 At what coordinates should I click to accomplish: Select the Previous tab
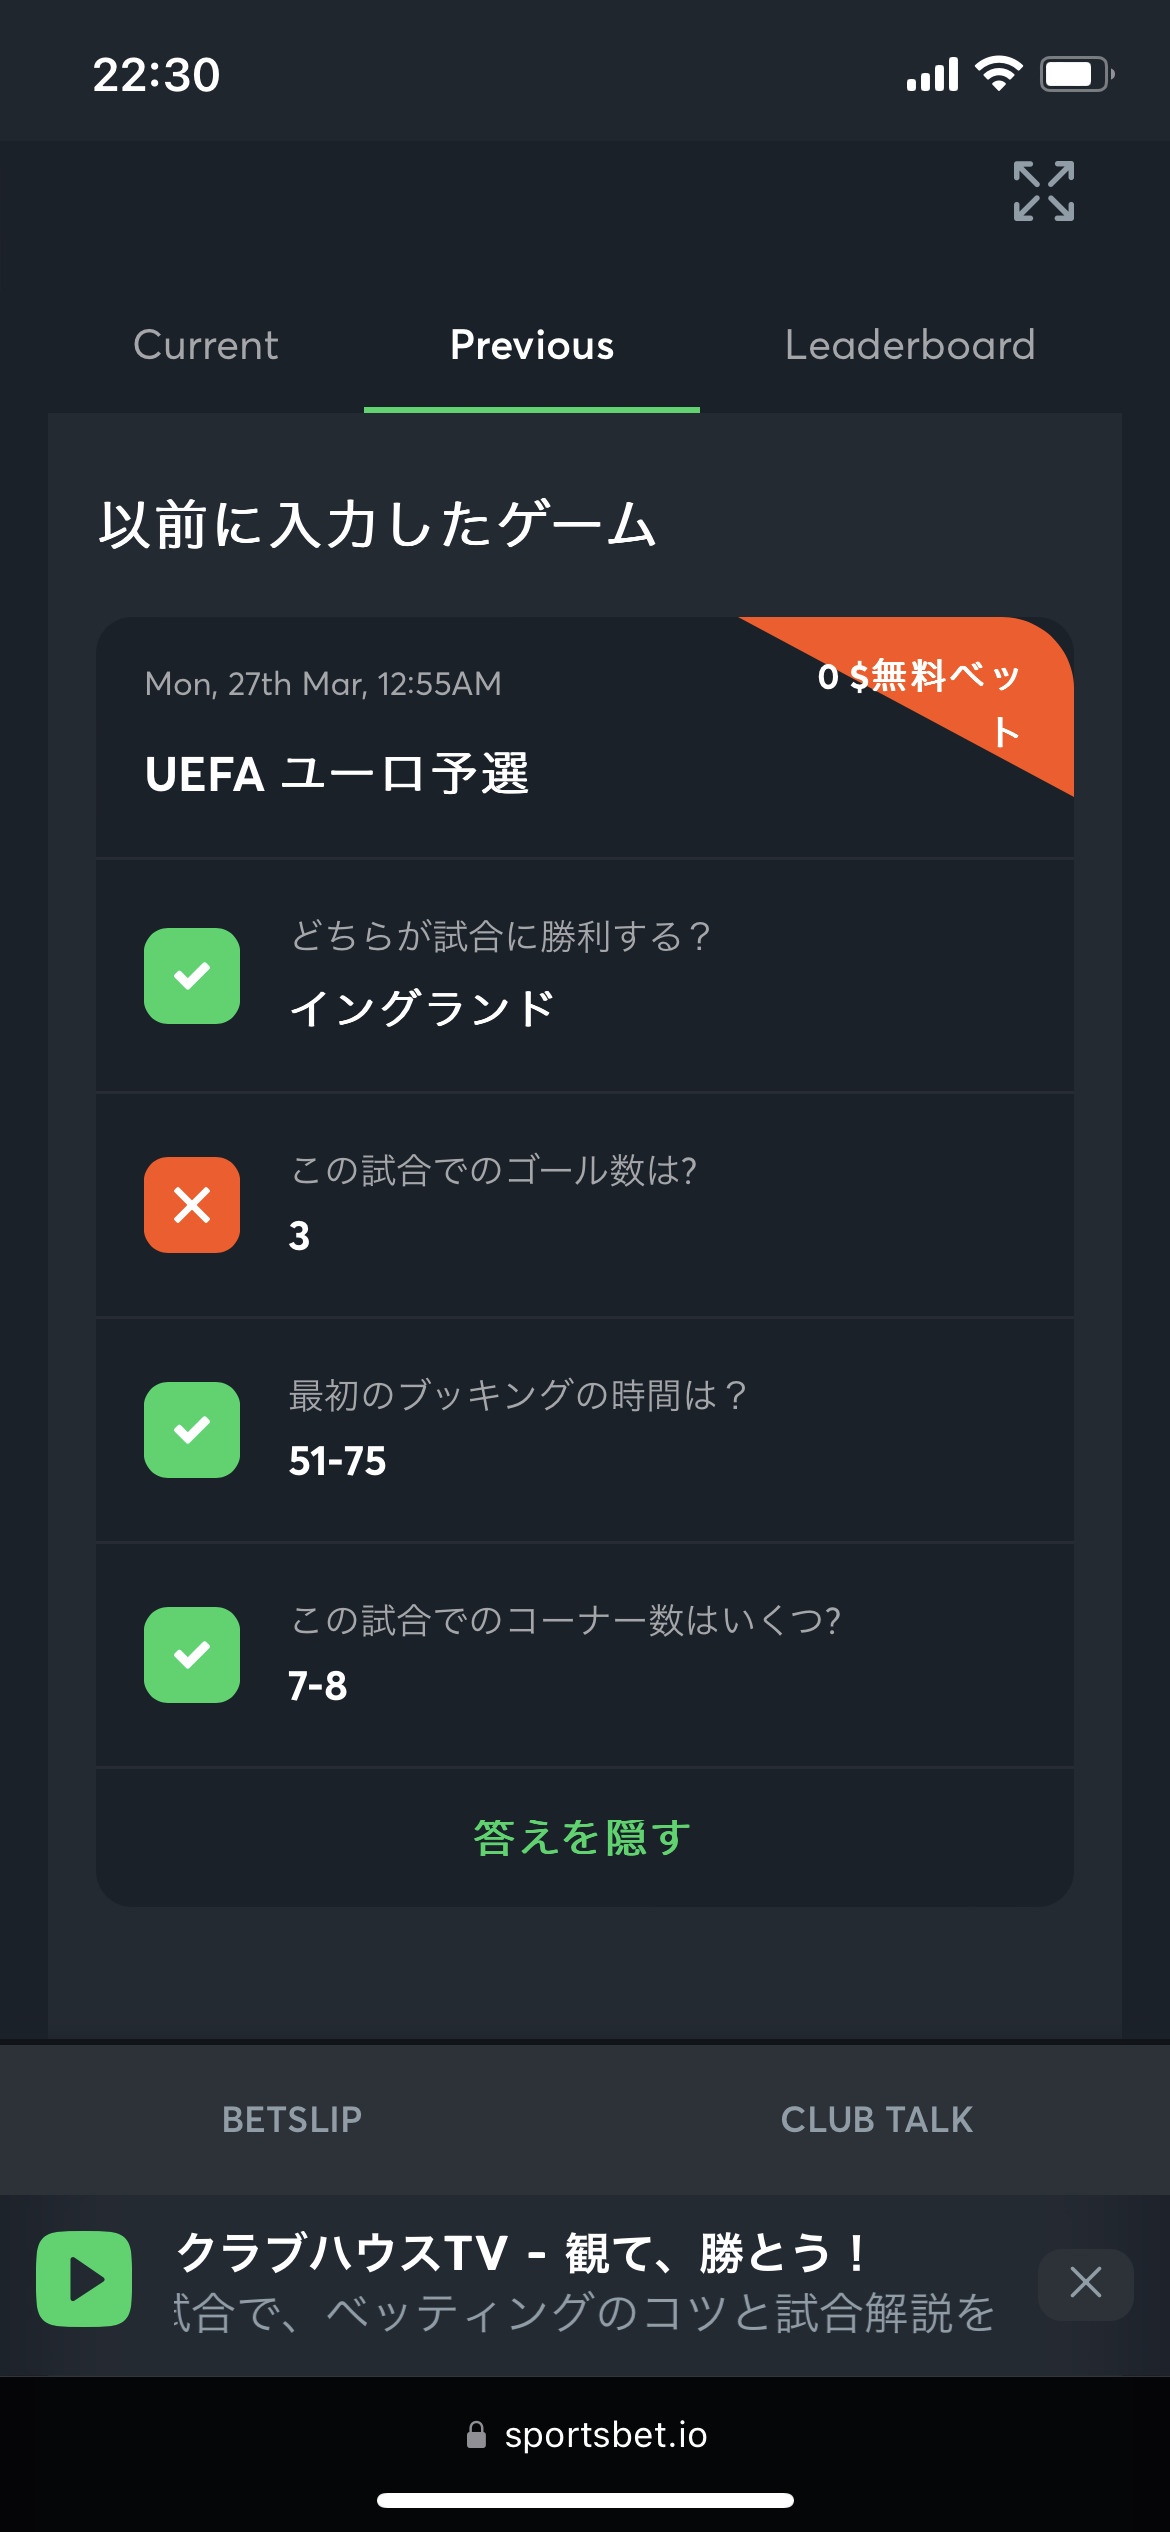pos(532,345)
